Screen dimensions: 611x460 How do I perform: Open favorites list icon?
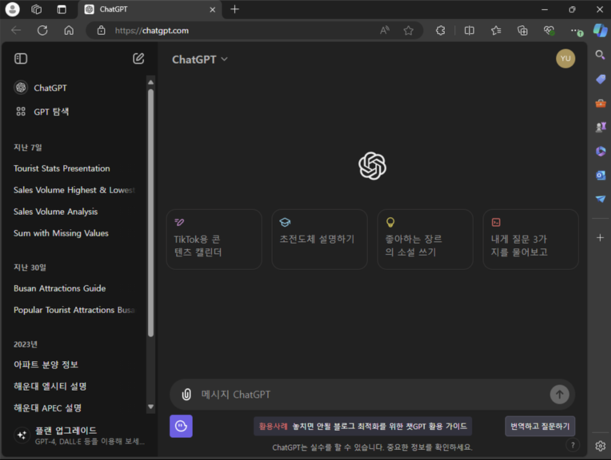(496, 30)
